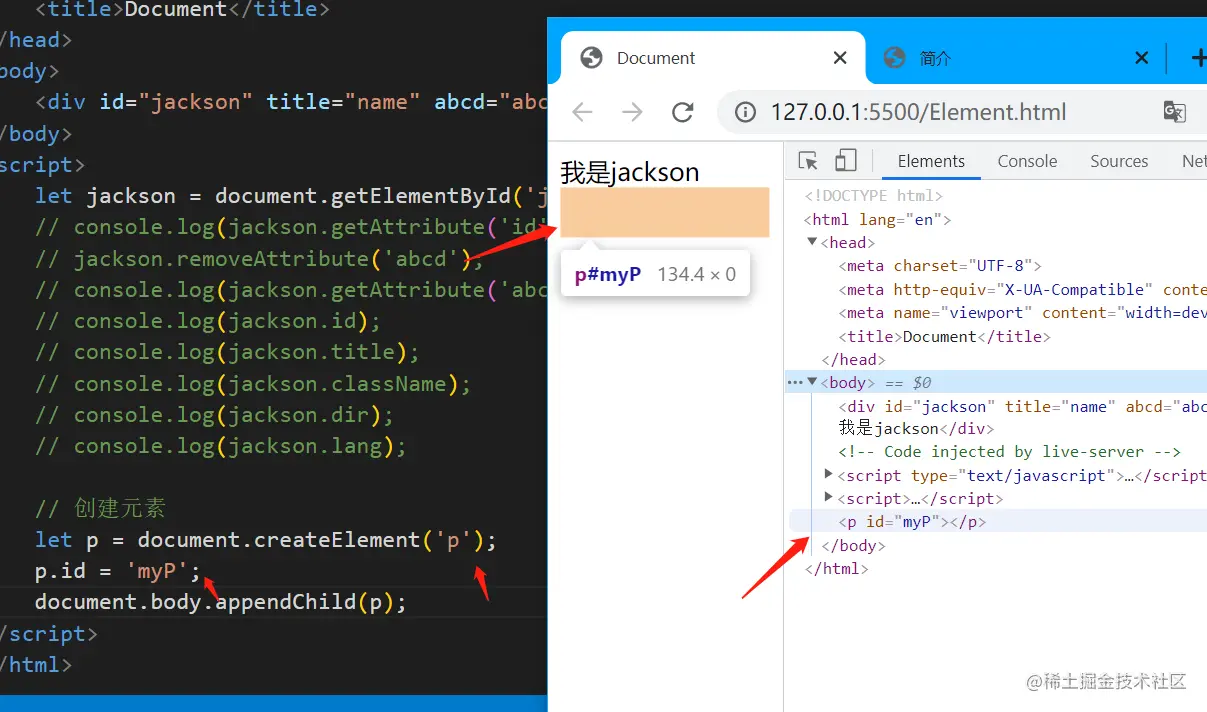
Task: Click the console.log(jackson.title) line
Action: [x=227, y=352]
